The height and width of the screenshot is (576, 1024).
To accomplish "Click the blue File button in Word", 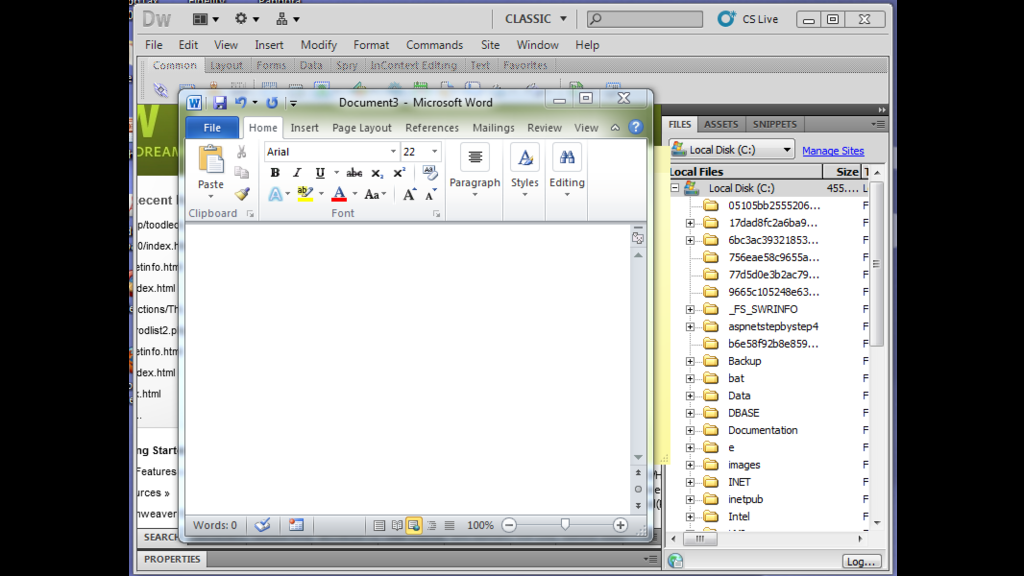I will click(212, 128).
